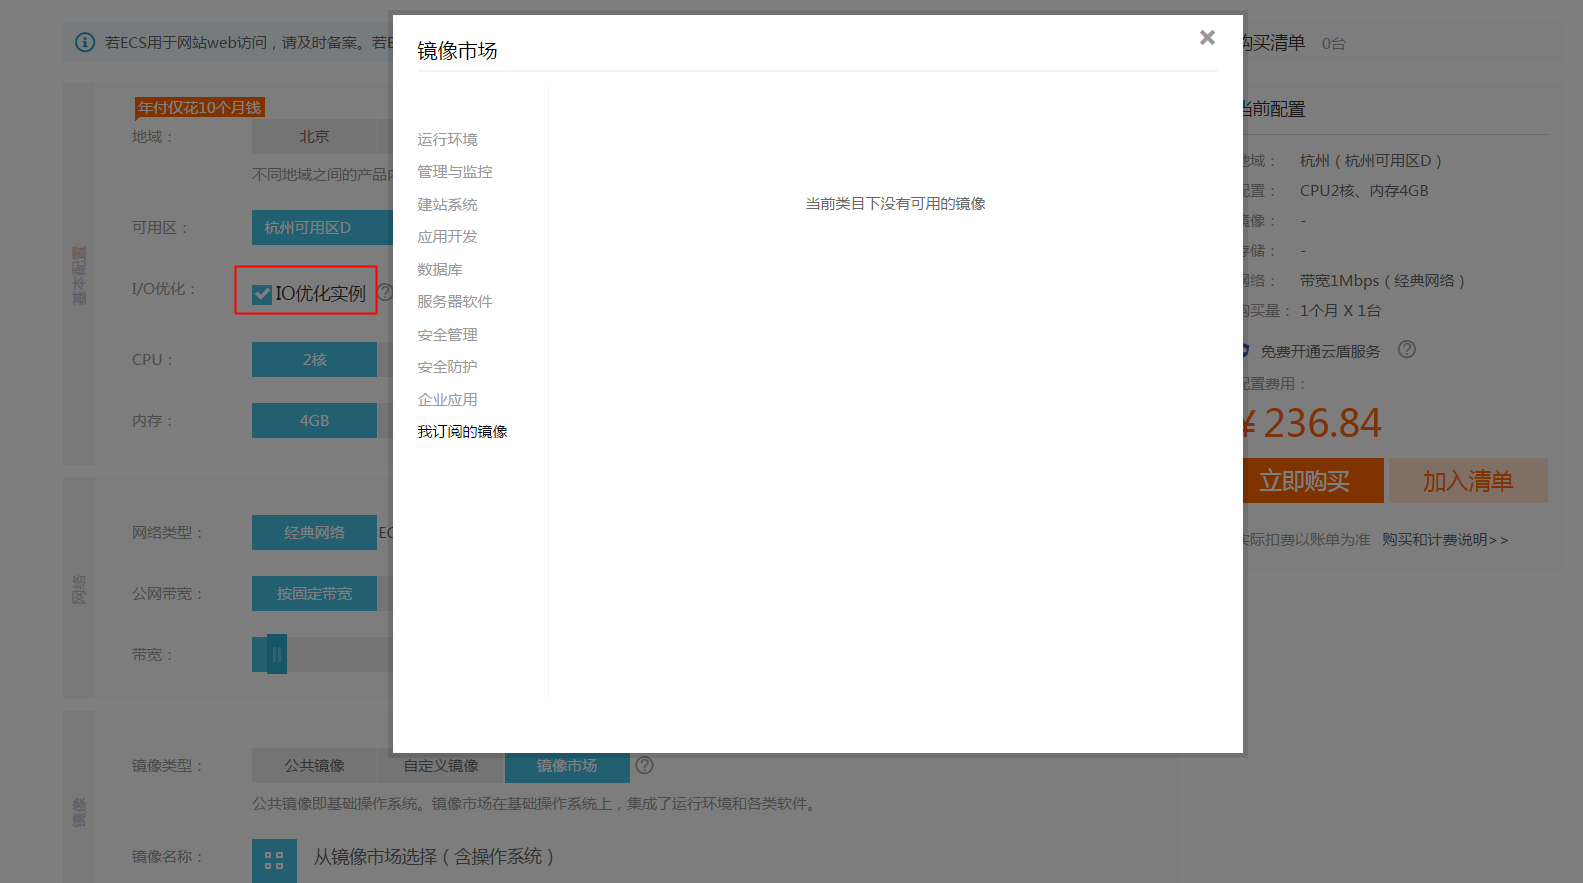Open 从镜像市场选择（含操作系统） selector
Image resolution: width=1583 pixels, height=883 pixels.
click(433, 857)
